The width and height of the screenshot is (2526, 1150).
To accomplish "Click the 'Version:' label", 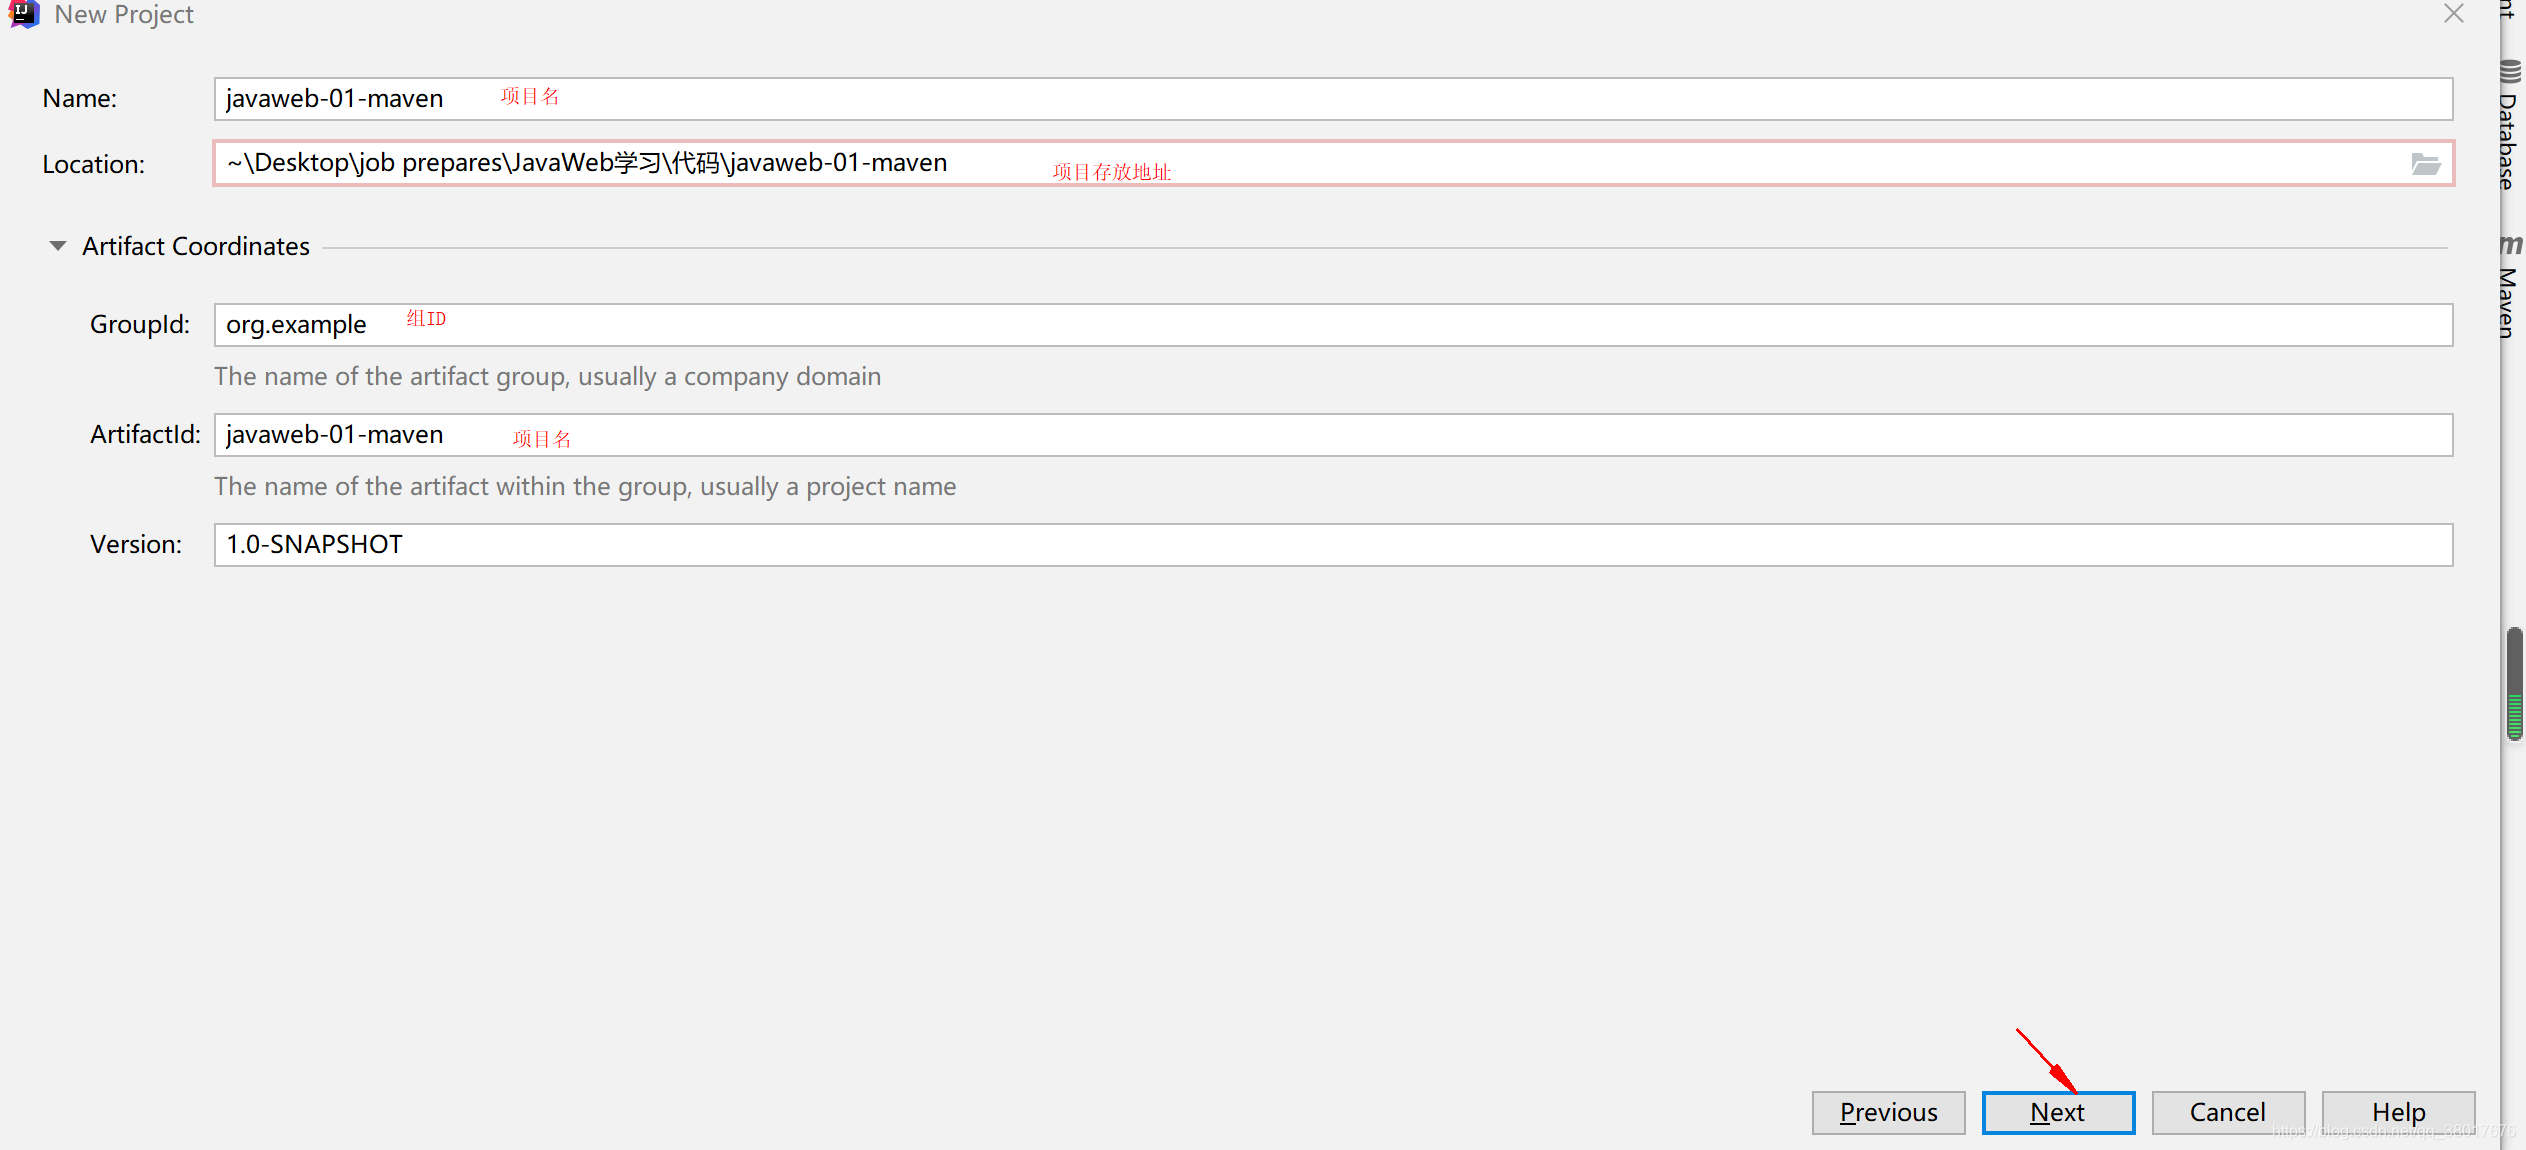I will pos(136,544).
